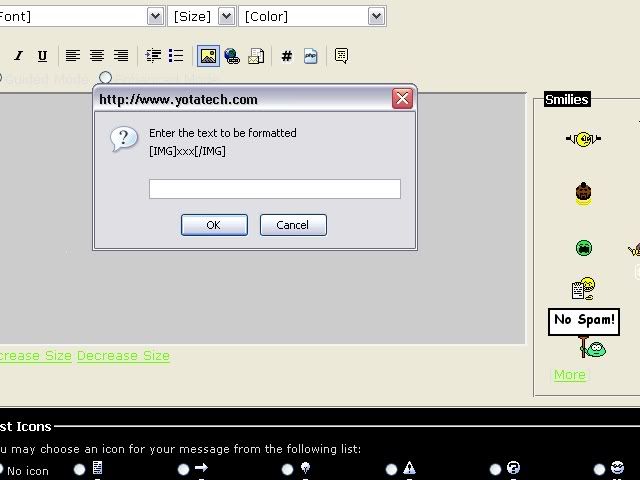Toggle underline formatting
The width and height of the screenshot is (640, 480).
point(42,56)
